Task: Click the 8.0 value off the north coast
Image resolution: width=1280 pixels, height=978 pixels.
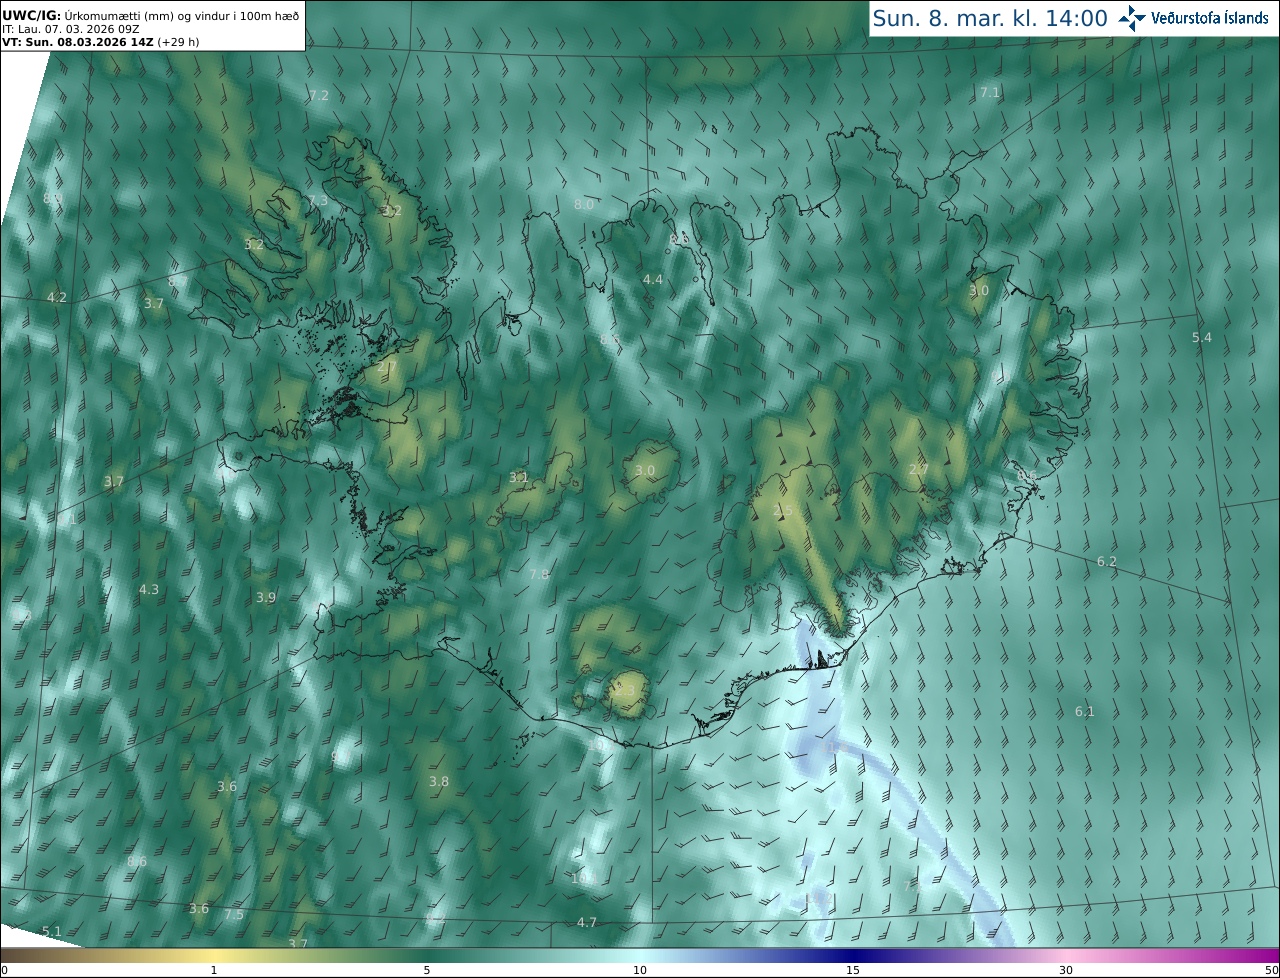Action: point(584,204)
